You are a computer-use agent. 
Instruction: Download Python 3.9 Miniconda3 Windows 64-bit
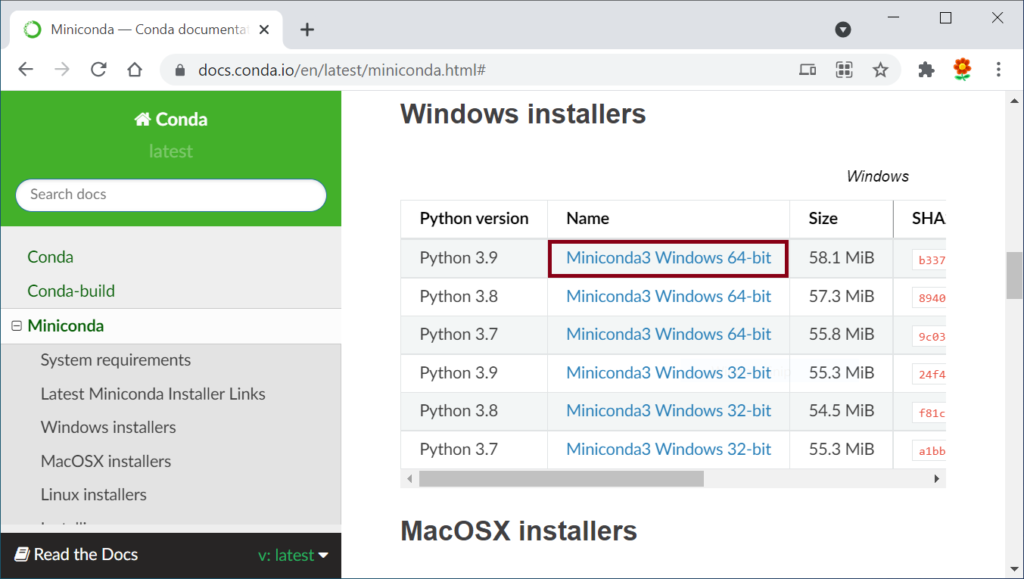point(668,258)
